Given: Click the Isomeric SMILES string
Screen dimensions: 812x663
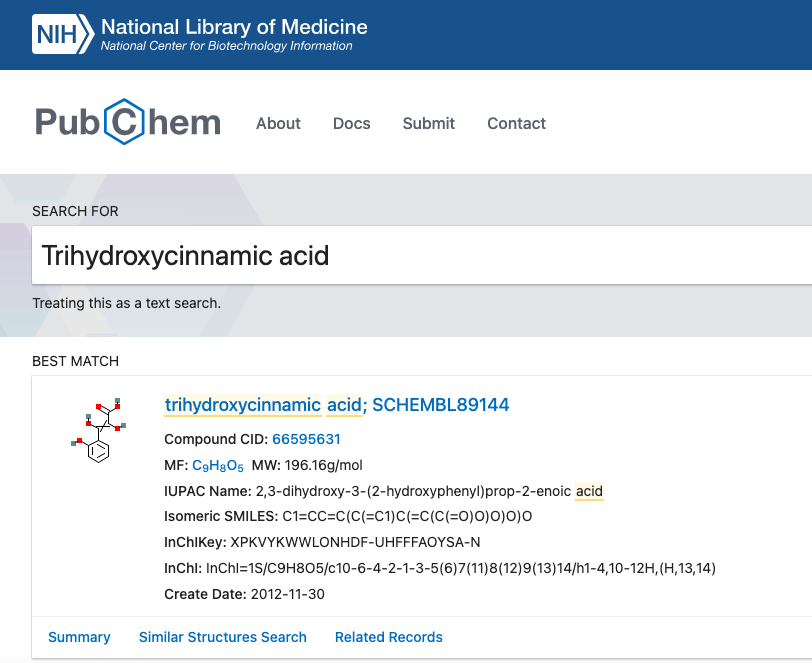Looking at the screenshot, I should pyautogui.click(x=407, y=516).
